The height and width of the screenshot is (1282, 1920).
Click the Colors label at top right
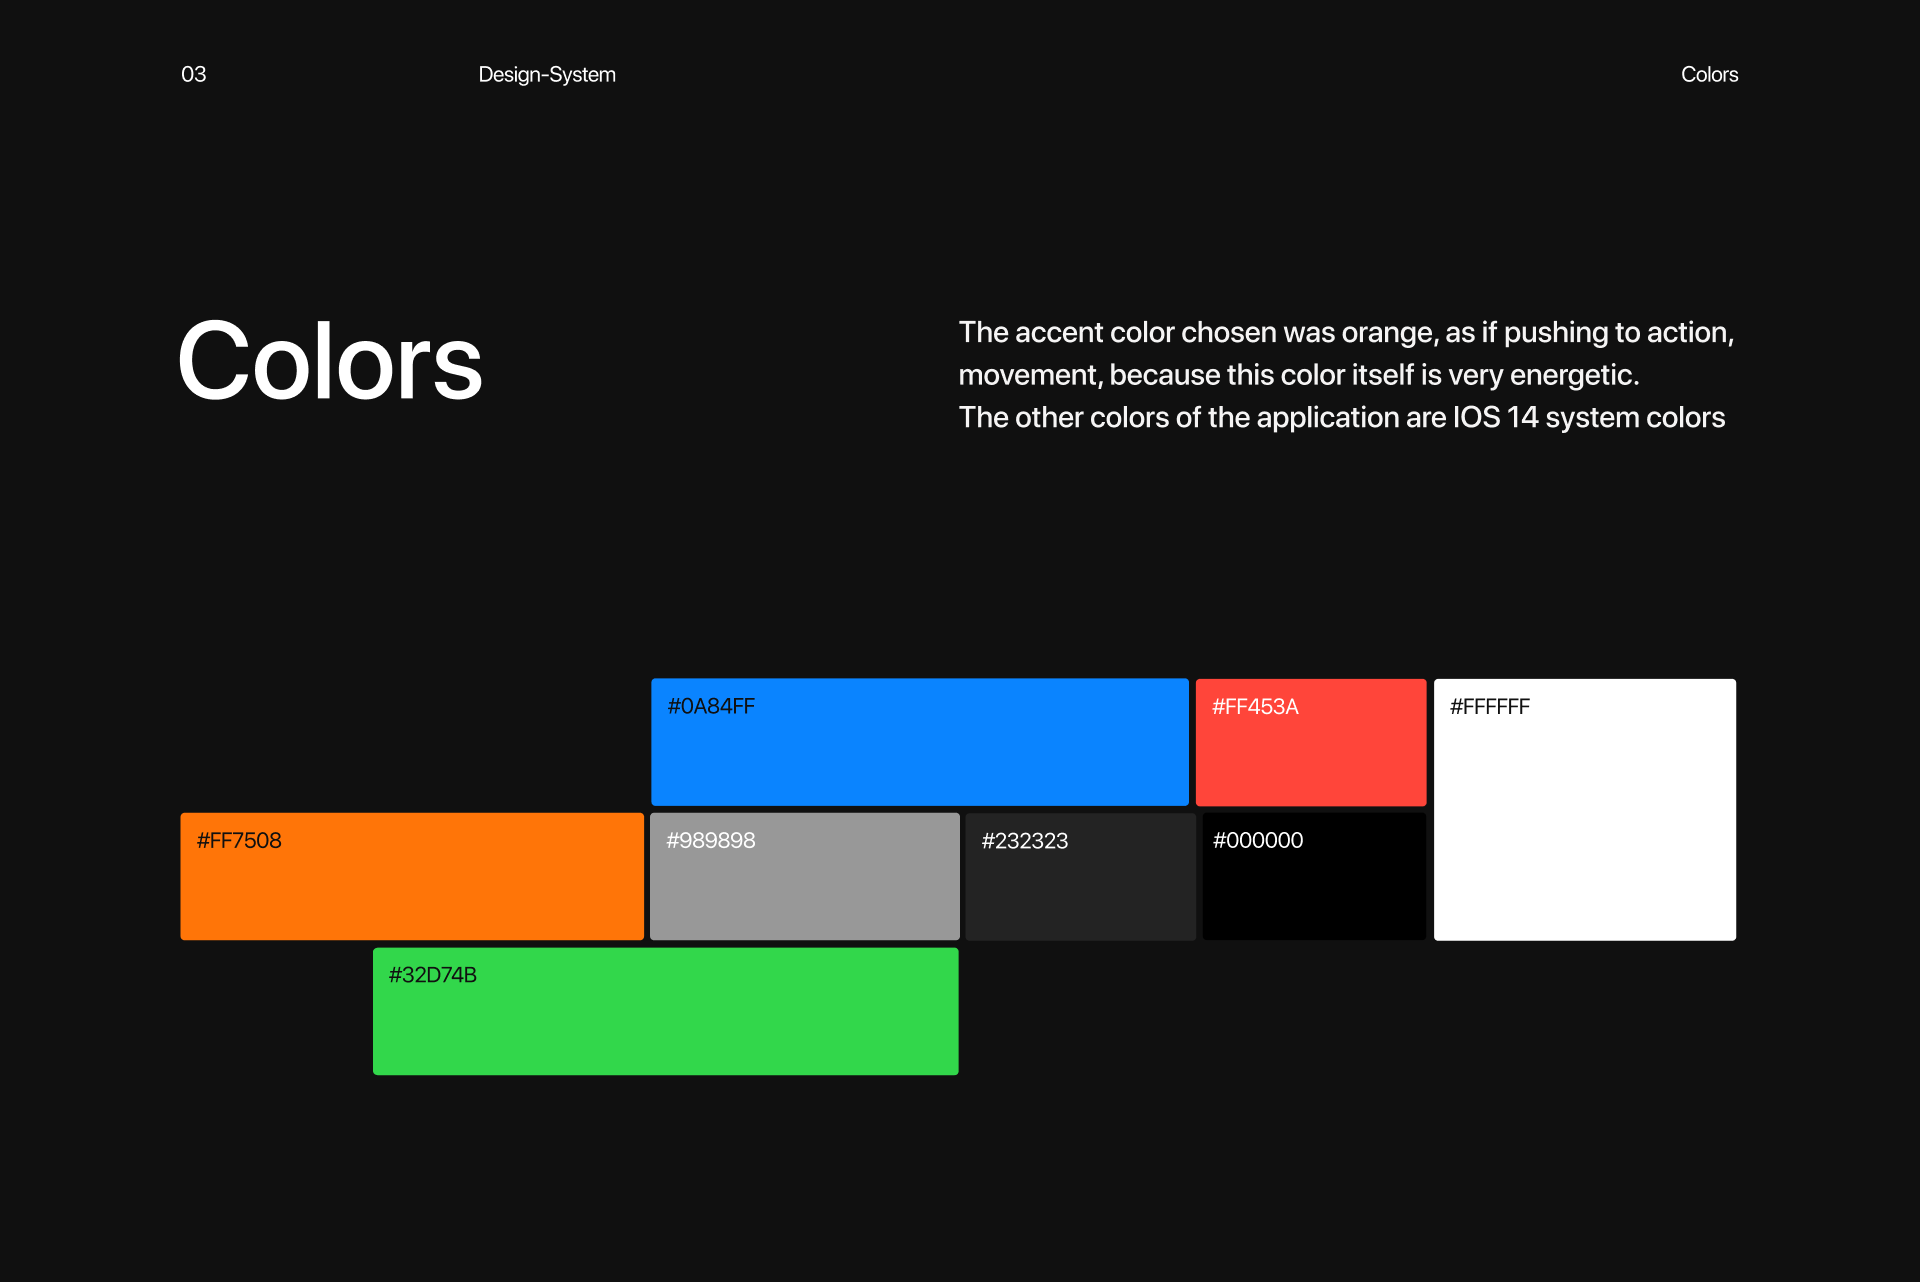(1708, 75)
